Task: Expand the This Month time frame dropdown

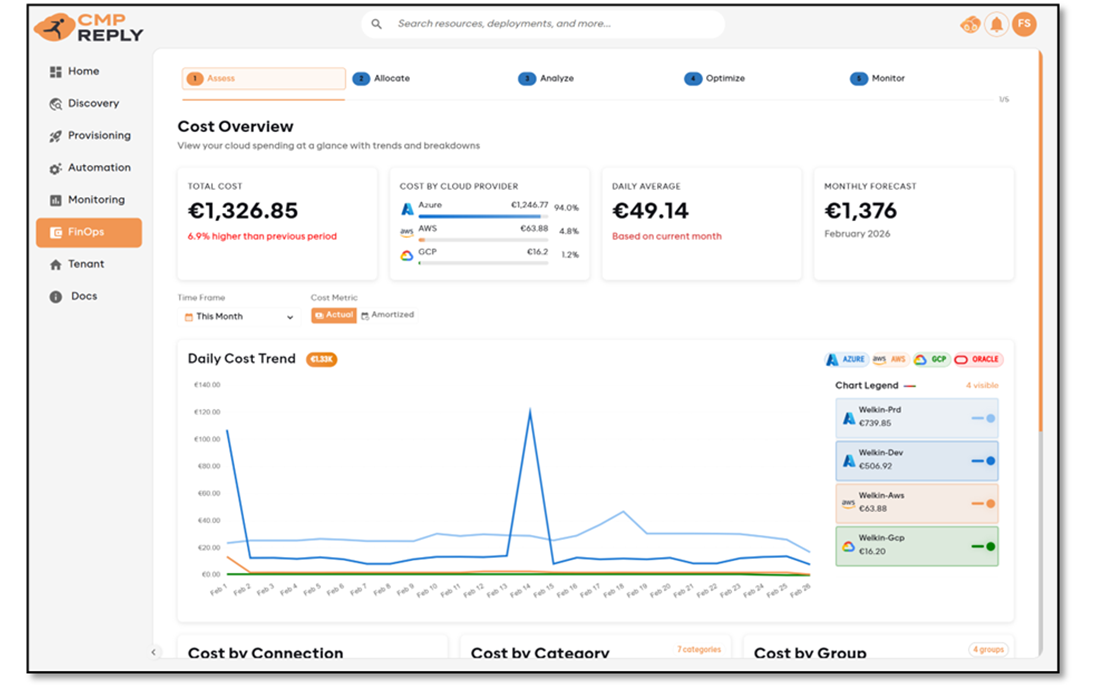Action: click(x=240, y=317)
